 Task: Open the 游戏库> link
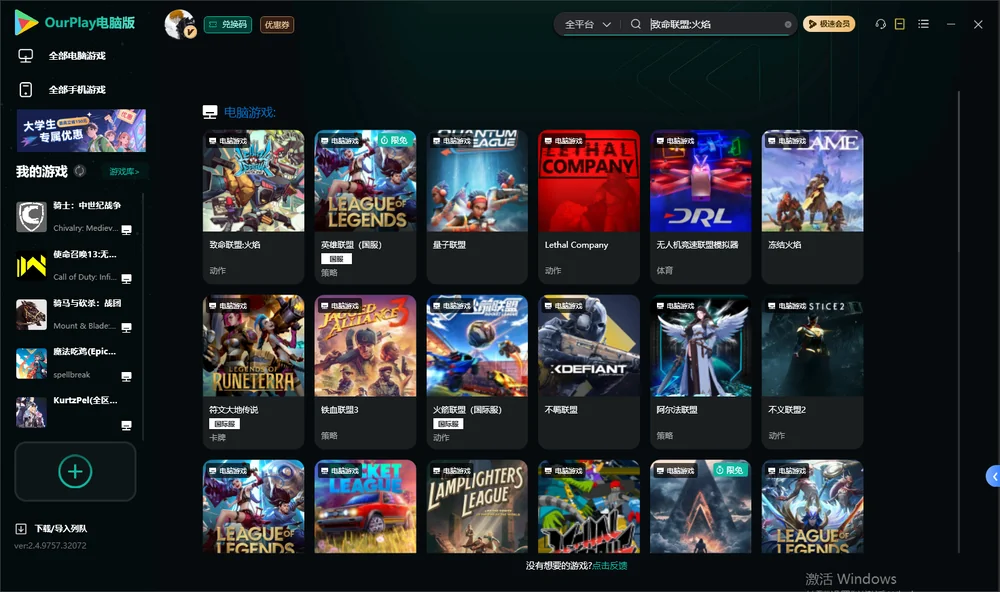coord(124,172)
